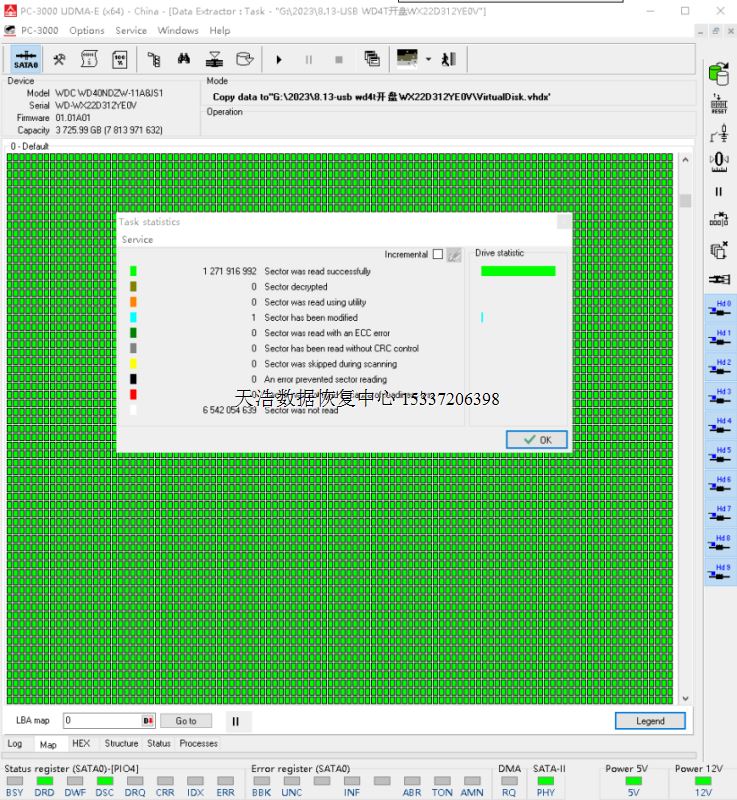Viewport: 737px width, 800px height.
Task: Click the SATA0 port selector icon
Action: (26, 59)
